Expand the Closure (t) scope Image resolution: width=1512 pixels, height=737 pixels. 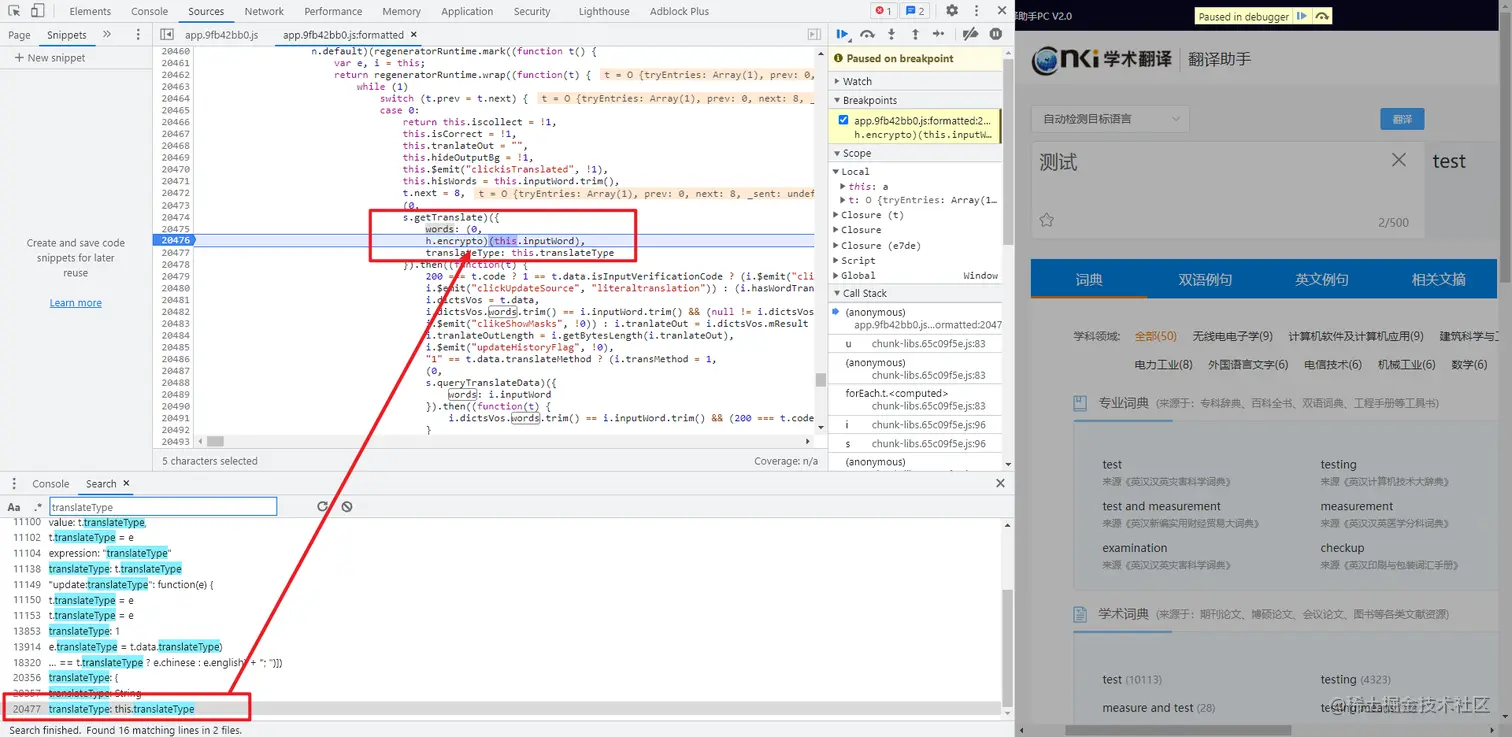(x=869, y=215)
